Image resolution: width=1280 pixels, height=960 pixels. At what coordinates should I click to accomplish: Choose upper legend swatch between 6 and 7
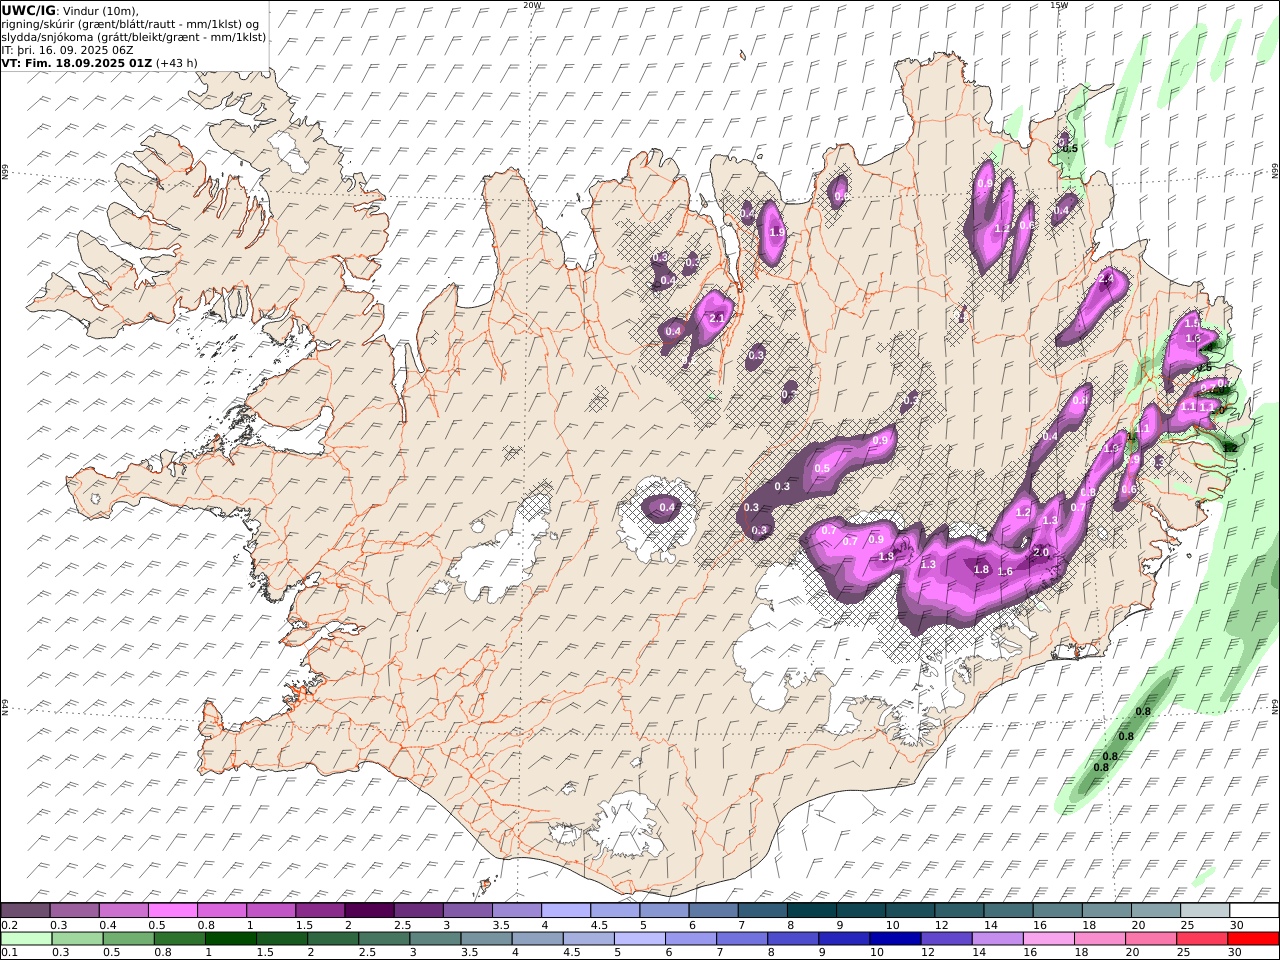click(x=712, y=911)
